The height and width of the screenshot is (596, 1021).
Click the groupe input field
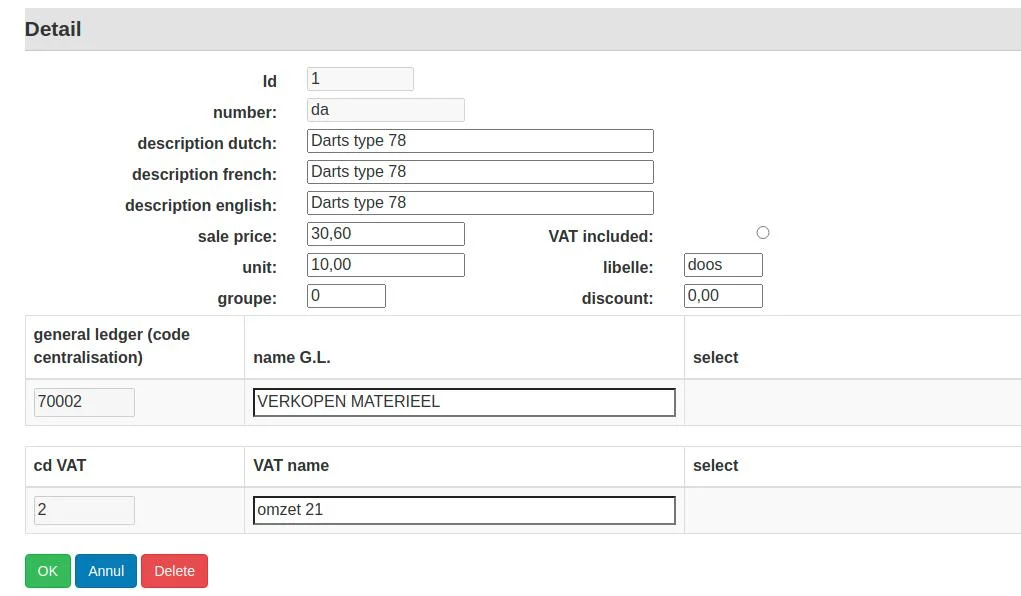point(346,296)
